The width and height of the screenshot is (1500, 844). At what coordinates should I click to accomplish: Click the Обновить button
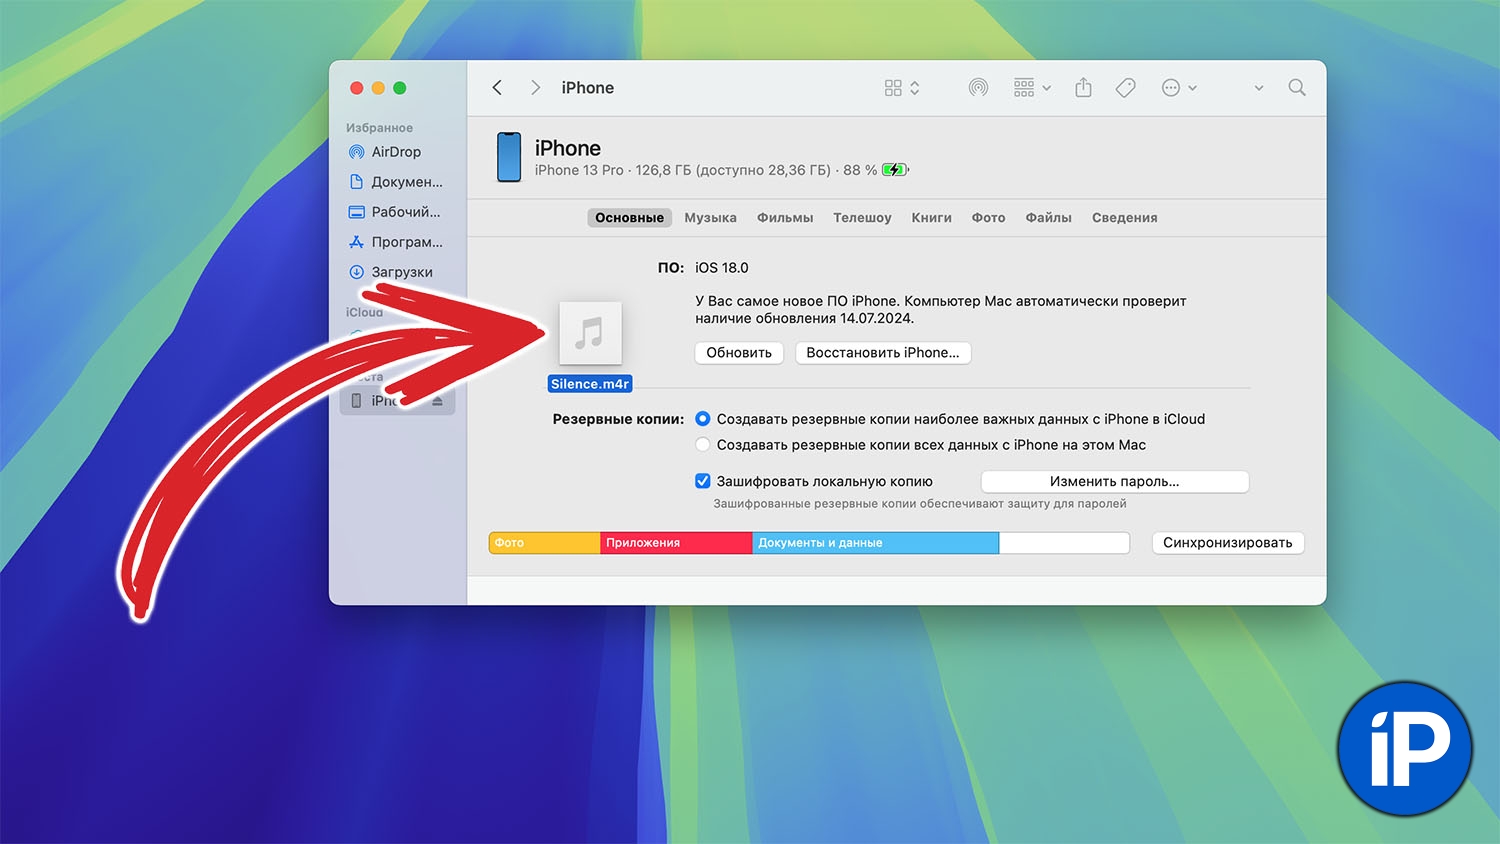coord(739,353)
